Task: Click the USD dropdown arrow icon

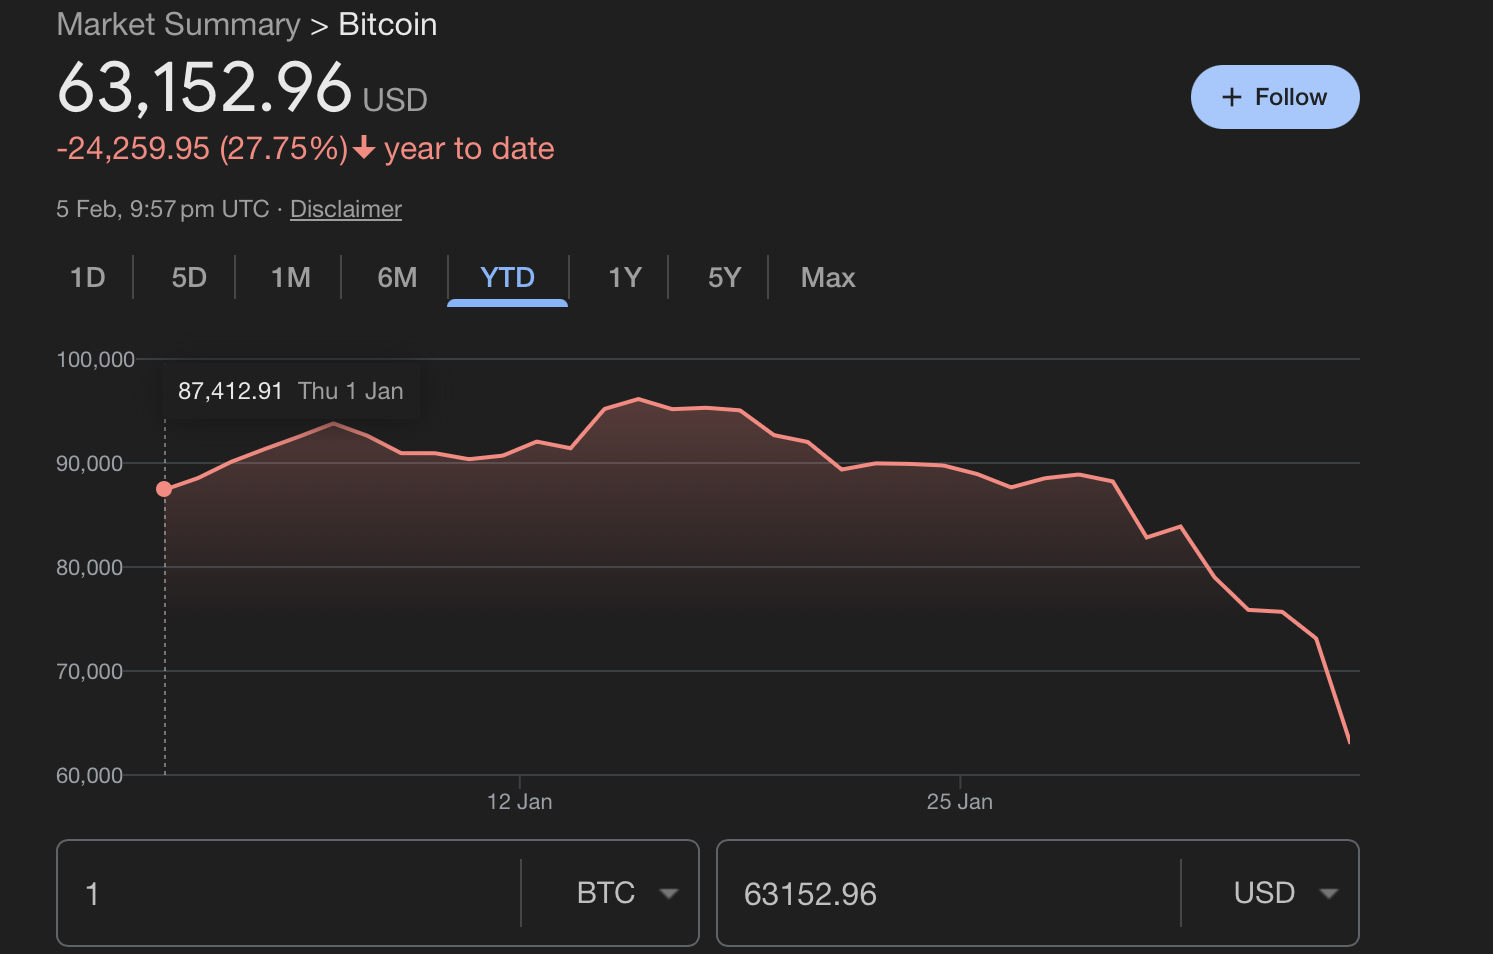Action: coord(1328,893)
